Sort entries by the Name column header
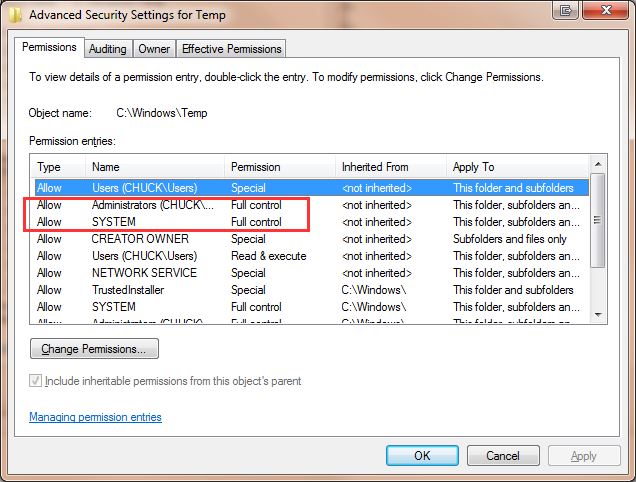This screenshot has height=482, width=636. pyautogui.click(x=155, y=167)
